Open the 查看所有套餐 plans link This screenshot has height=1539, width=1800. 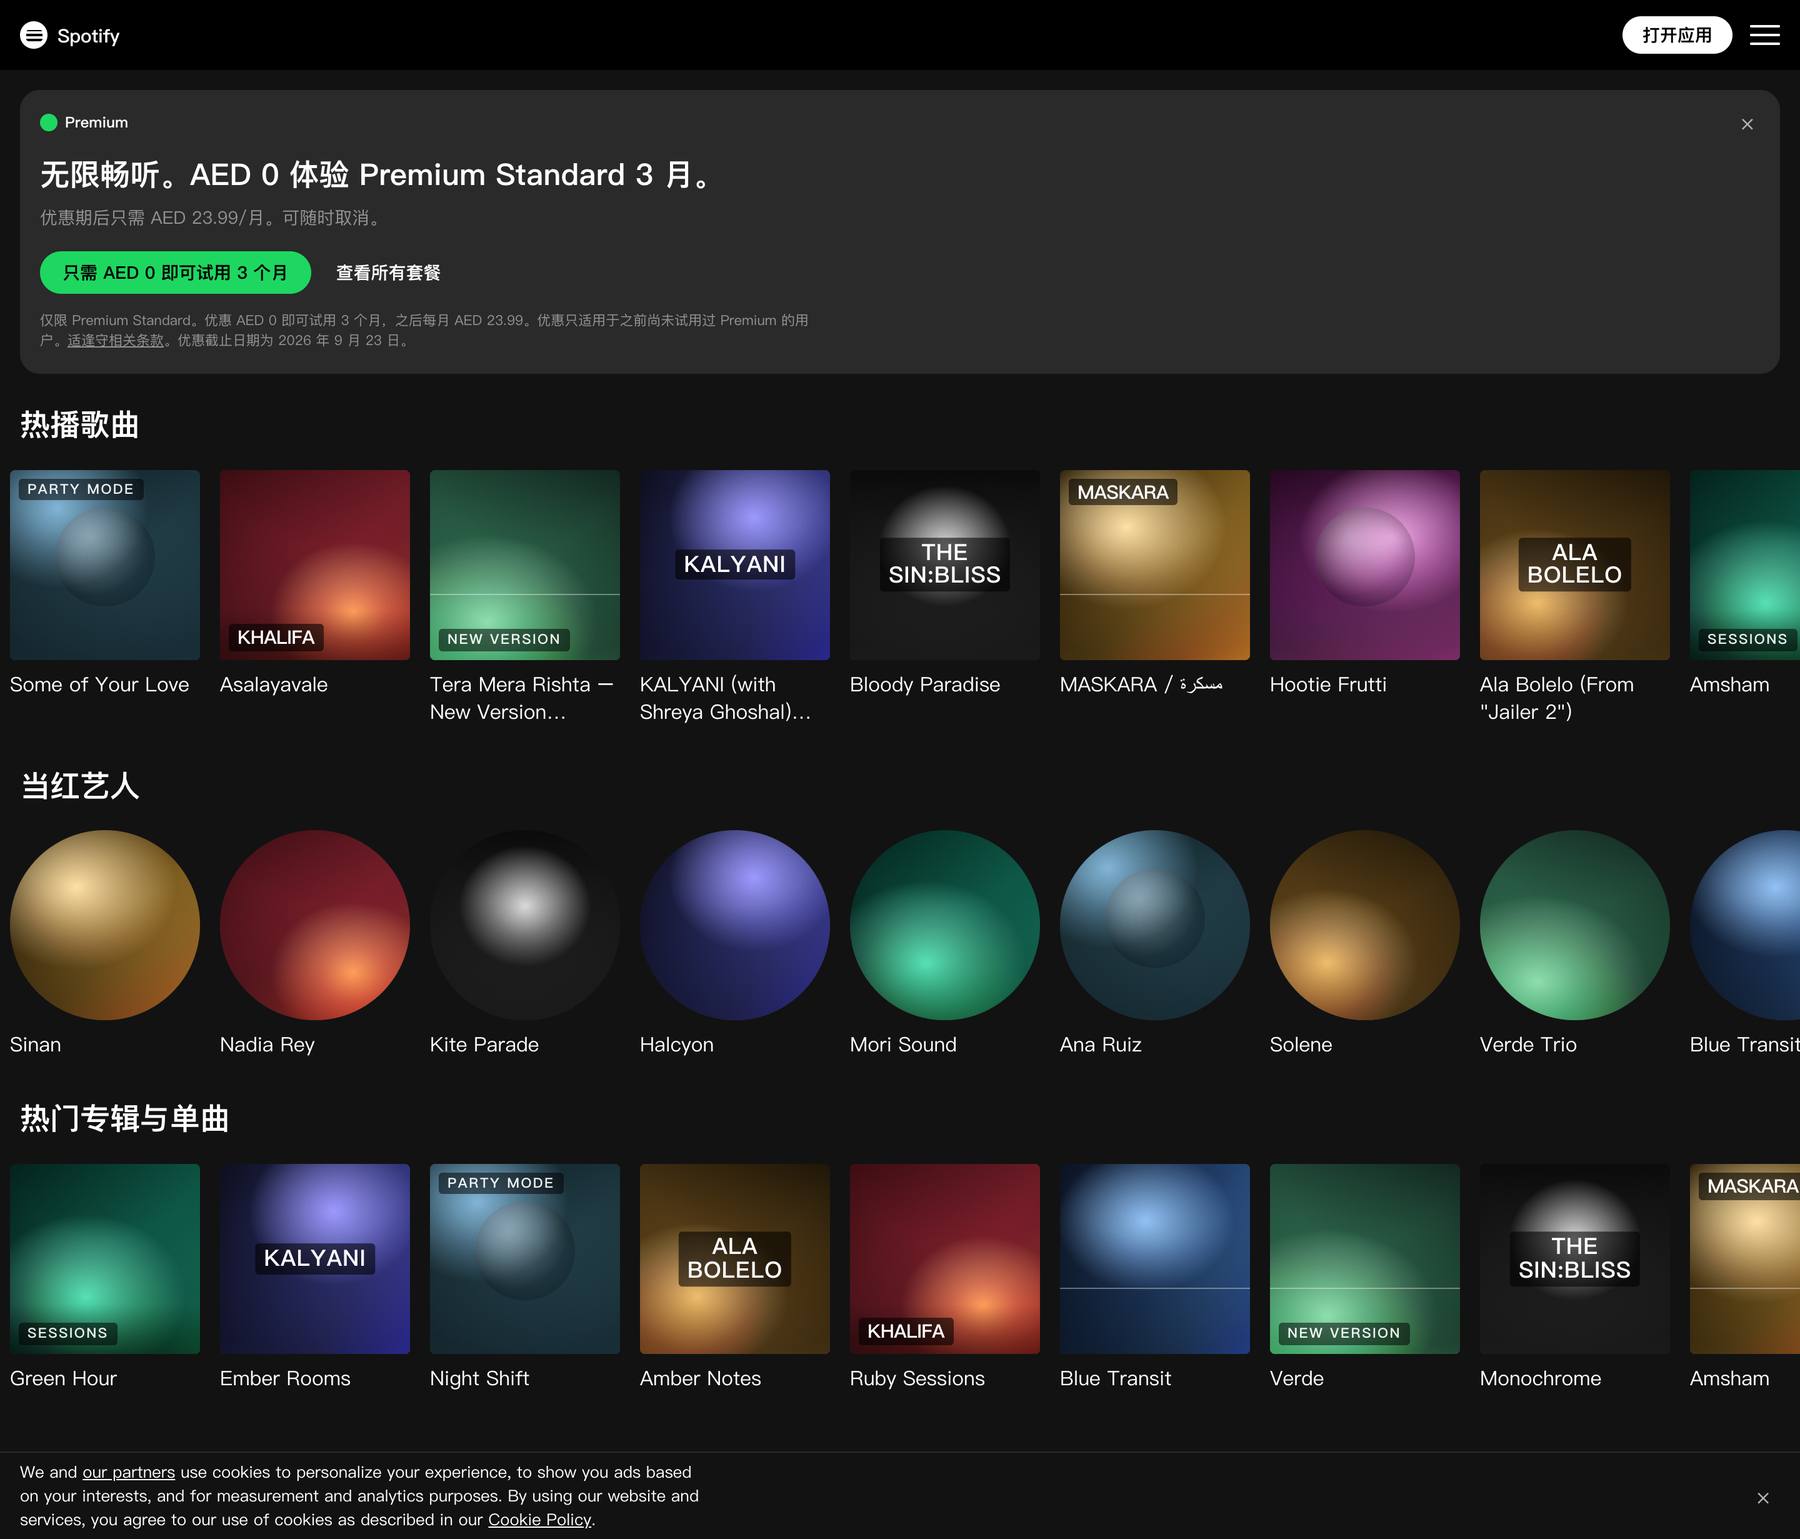click(388, 273)
